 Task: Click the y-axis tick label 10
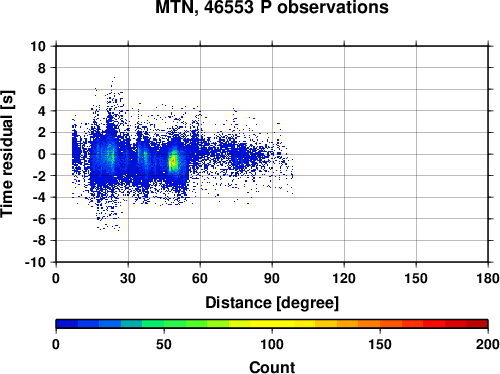pos(38,46)
